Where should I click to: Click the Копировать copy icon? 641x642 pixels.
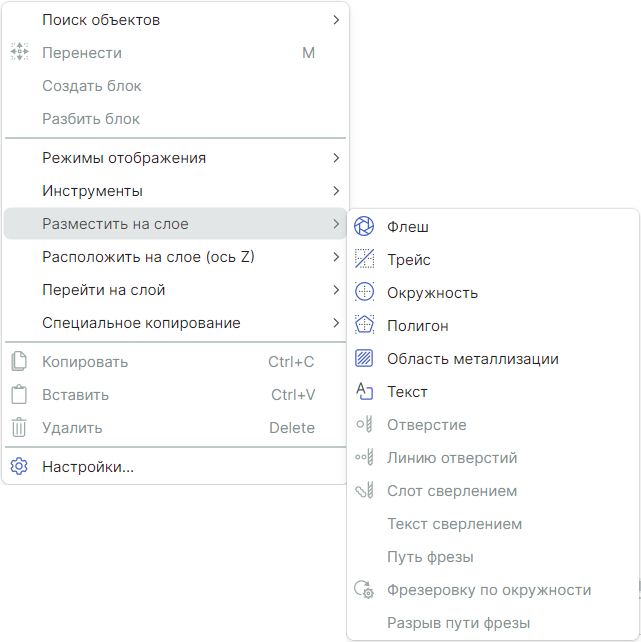pyautogui.click(x=19, y=362)
